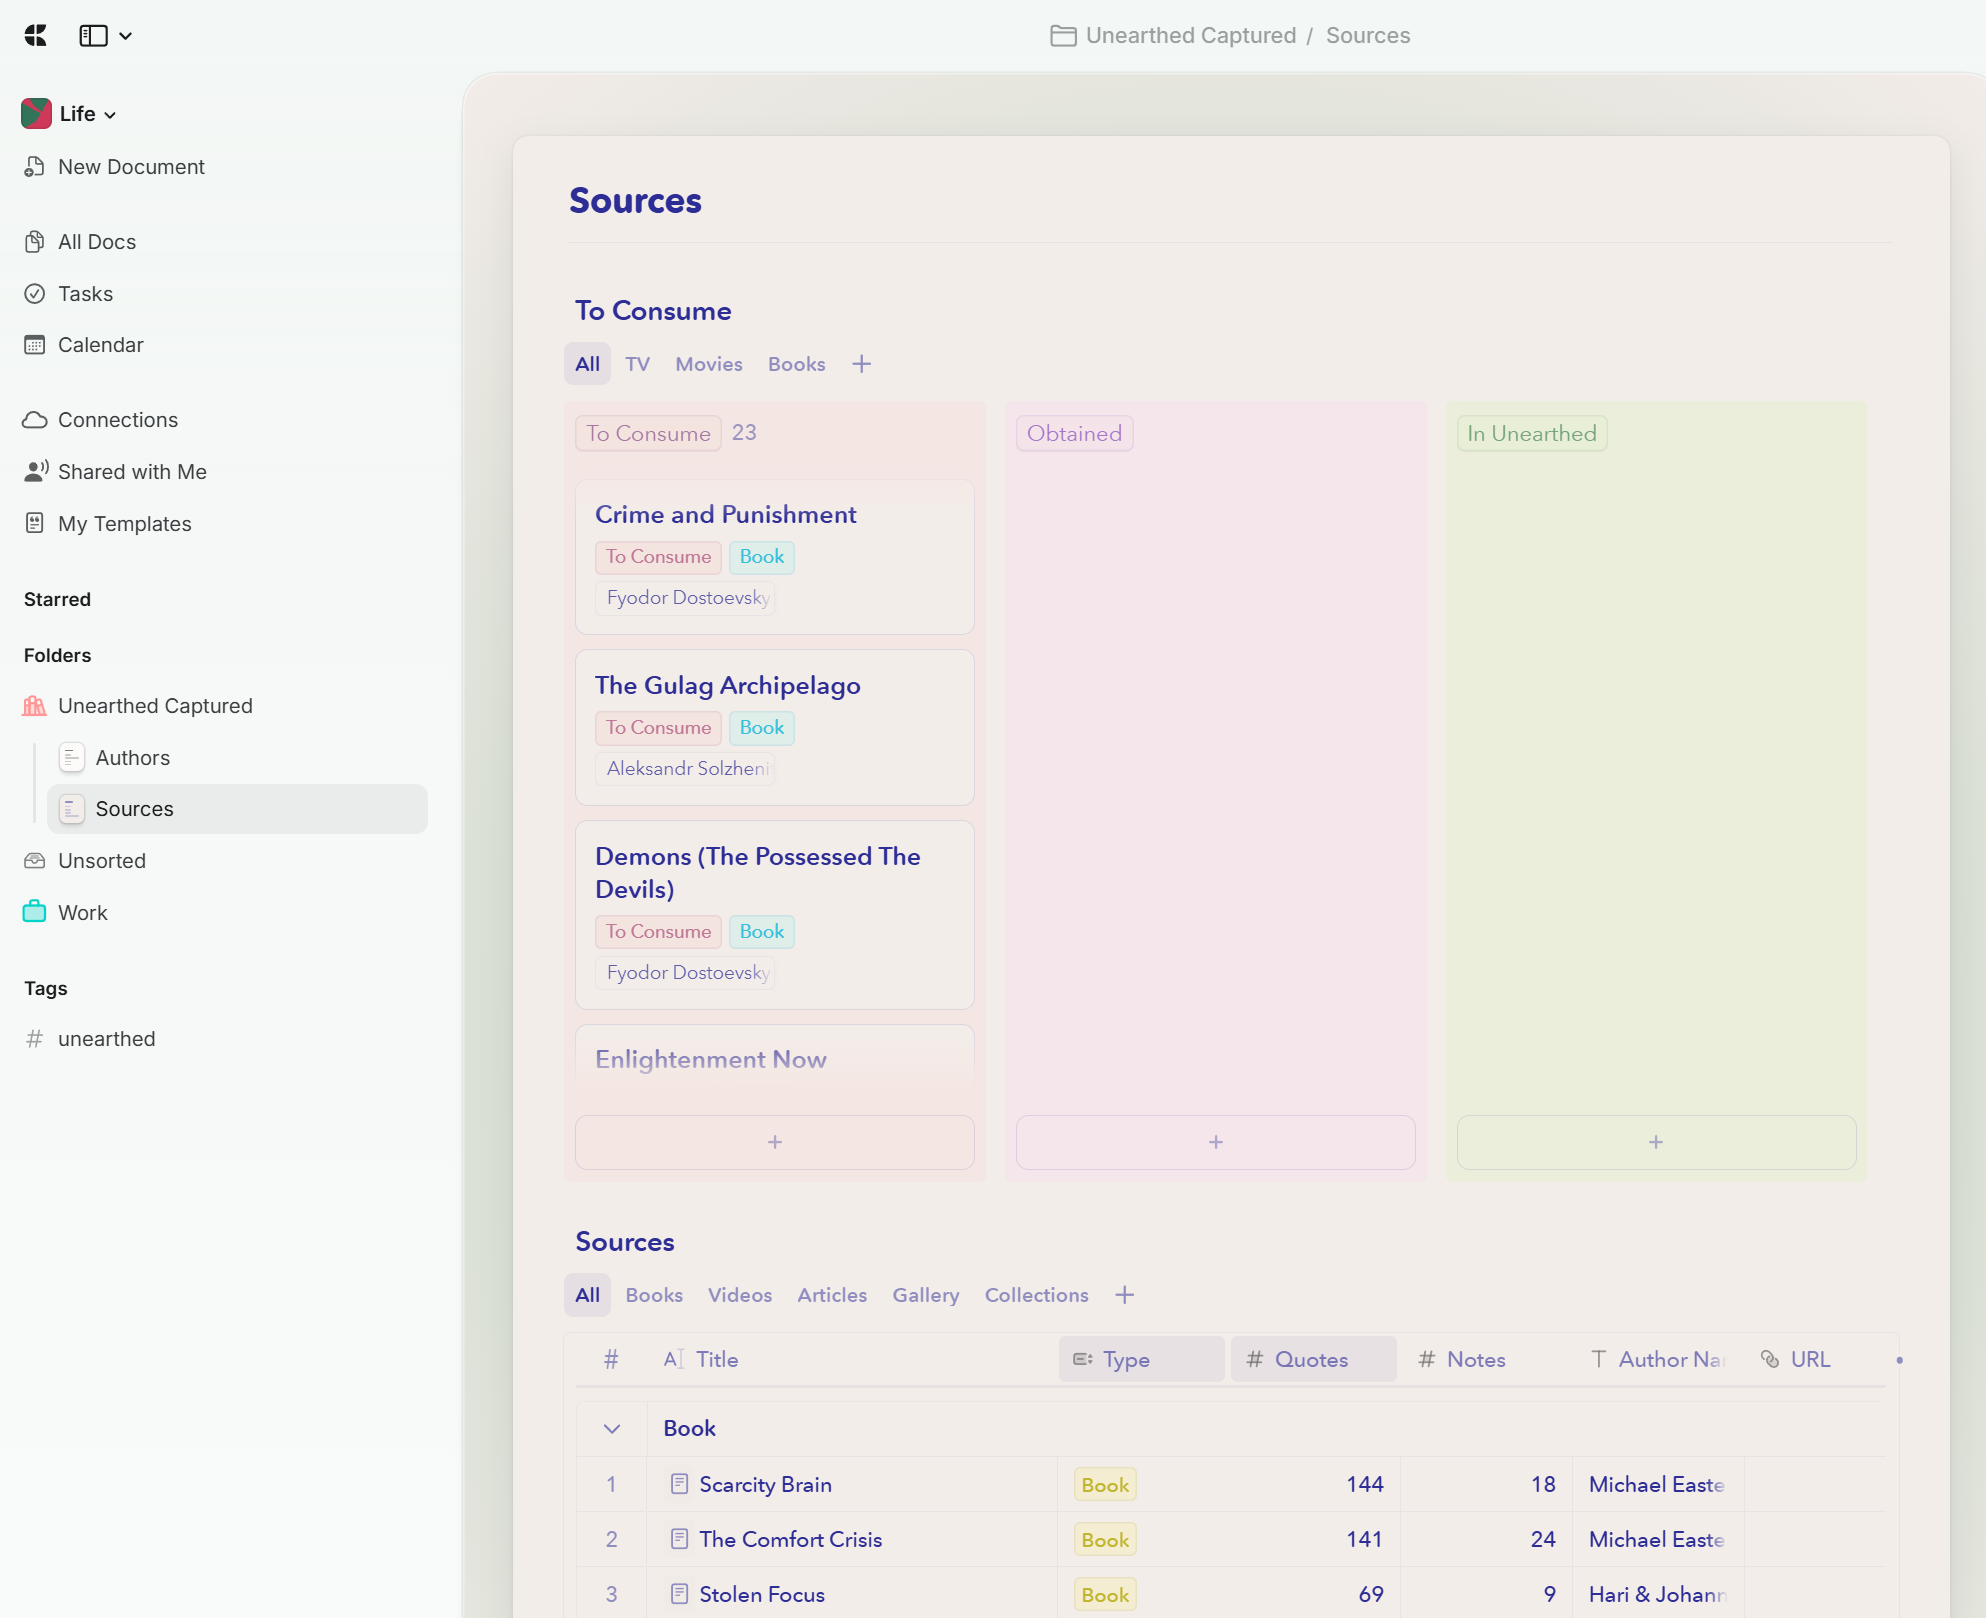Click the My Templates icon
The image size is (1986, 1618).
click(x=35, y=523)
